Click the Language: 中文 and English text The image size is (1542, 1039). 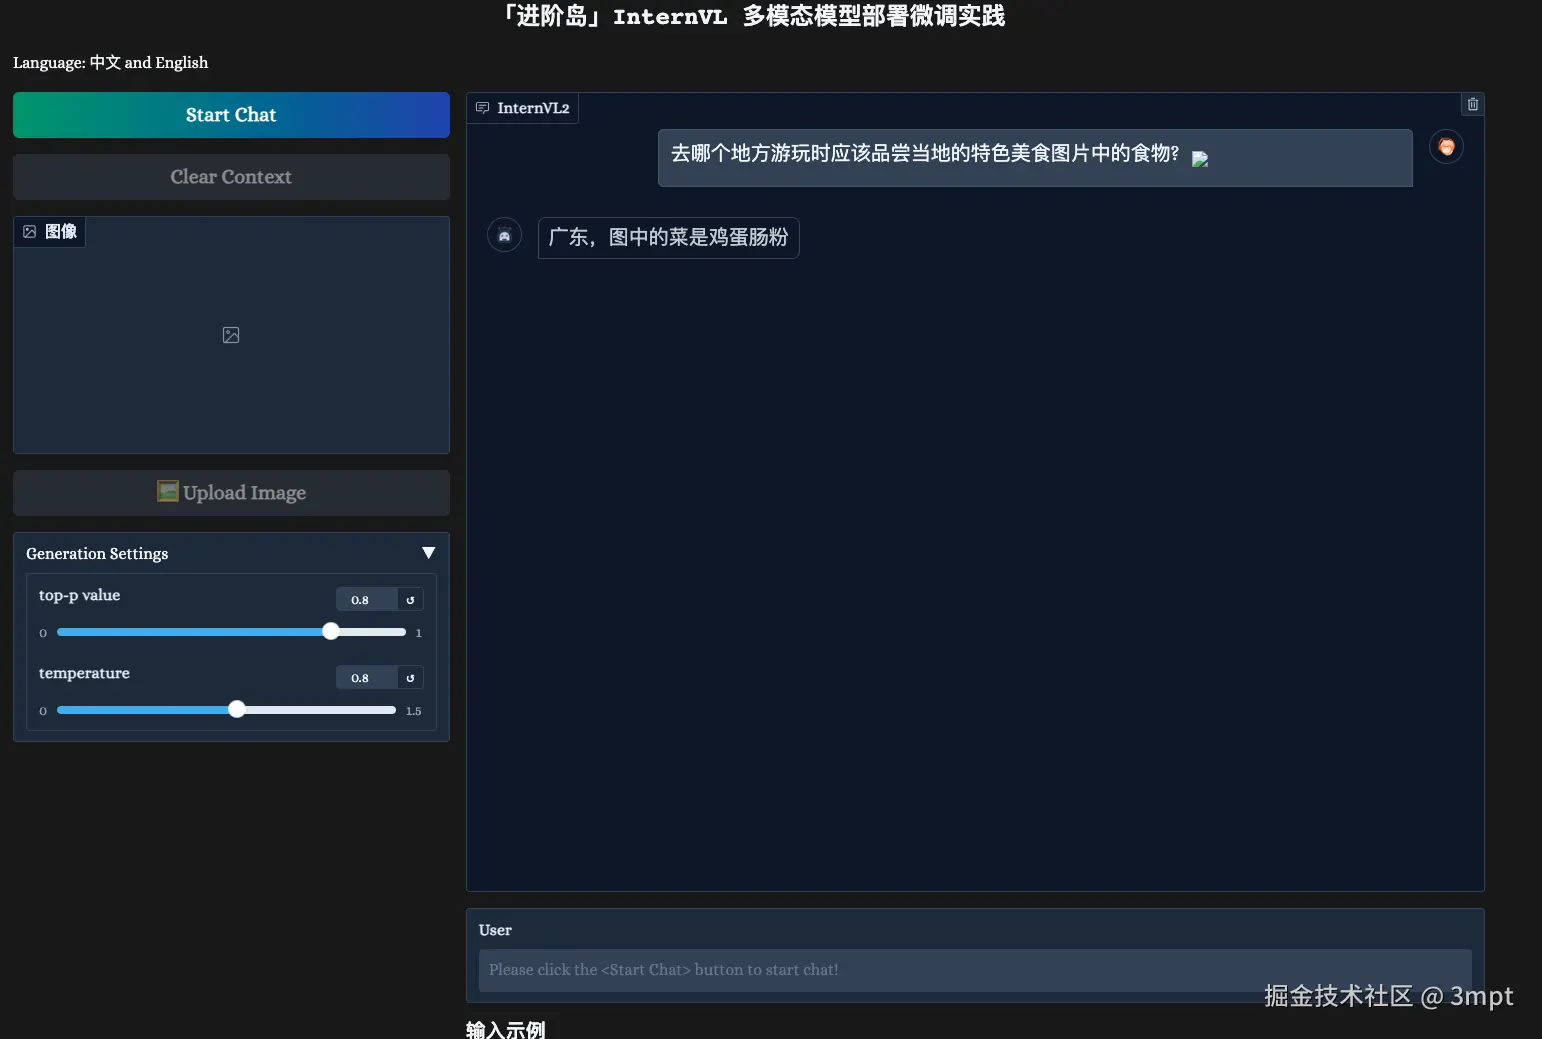pos(111,63)
